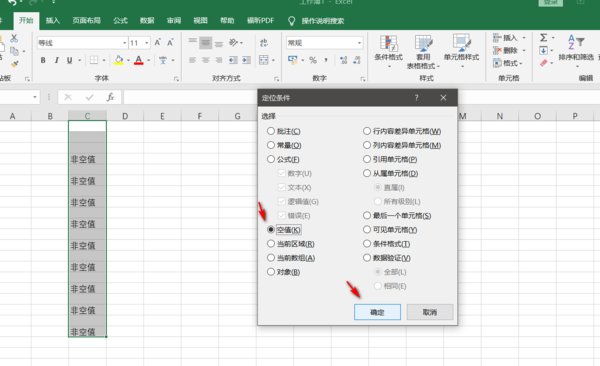Toggle Italic formatting
This screenshot has height=366, width=600.
56,60
